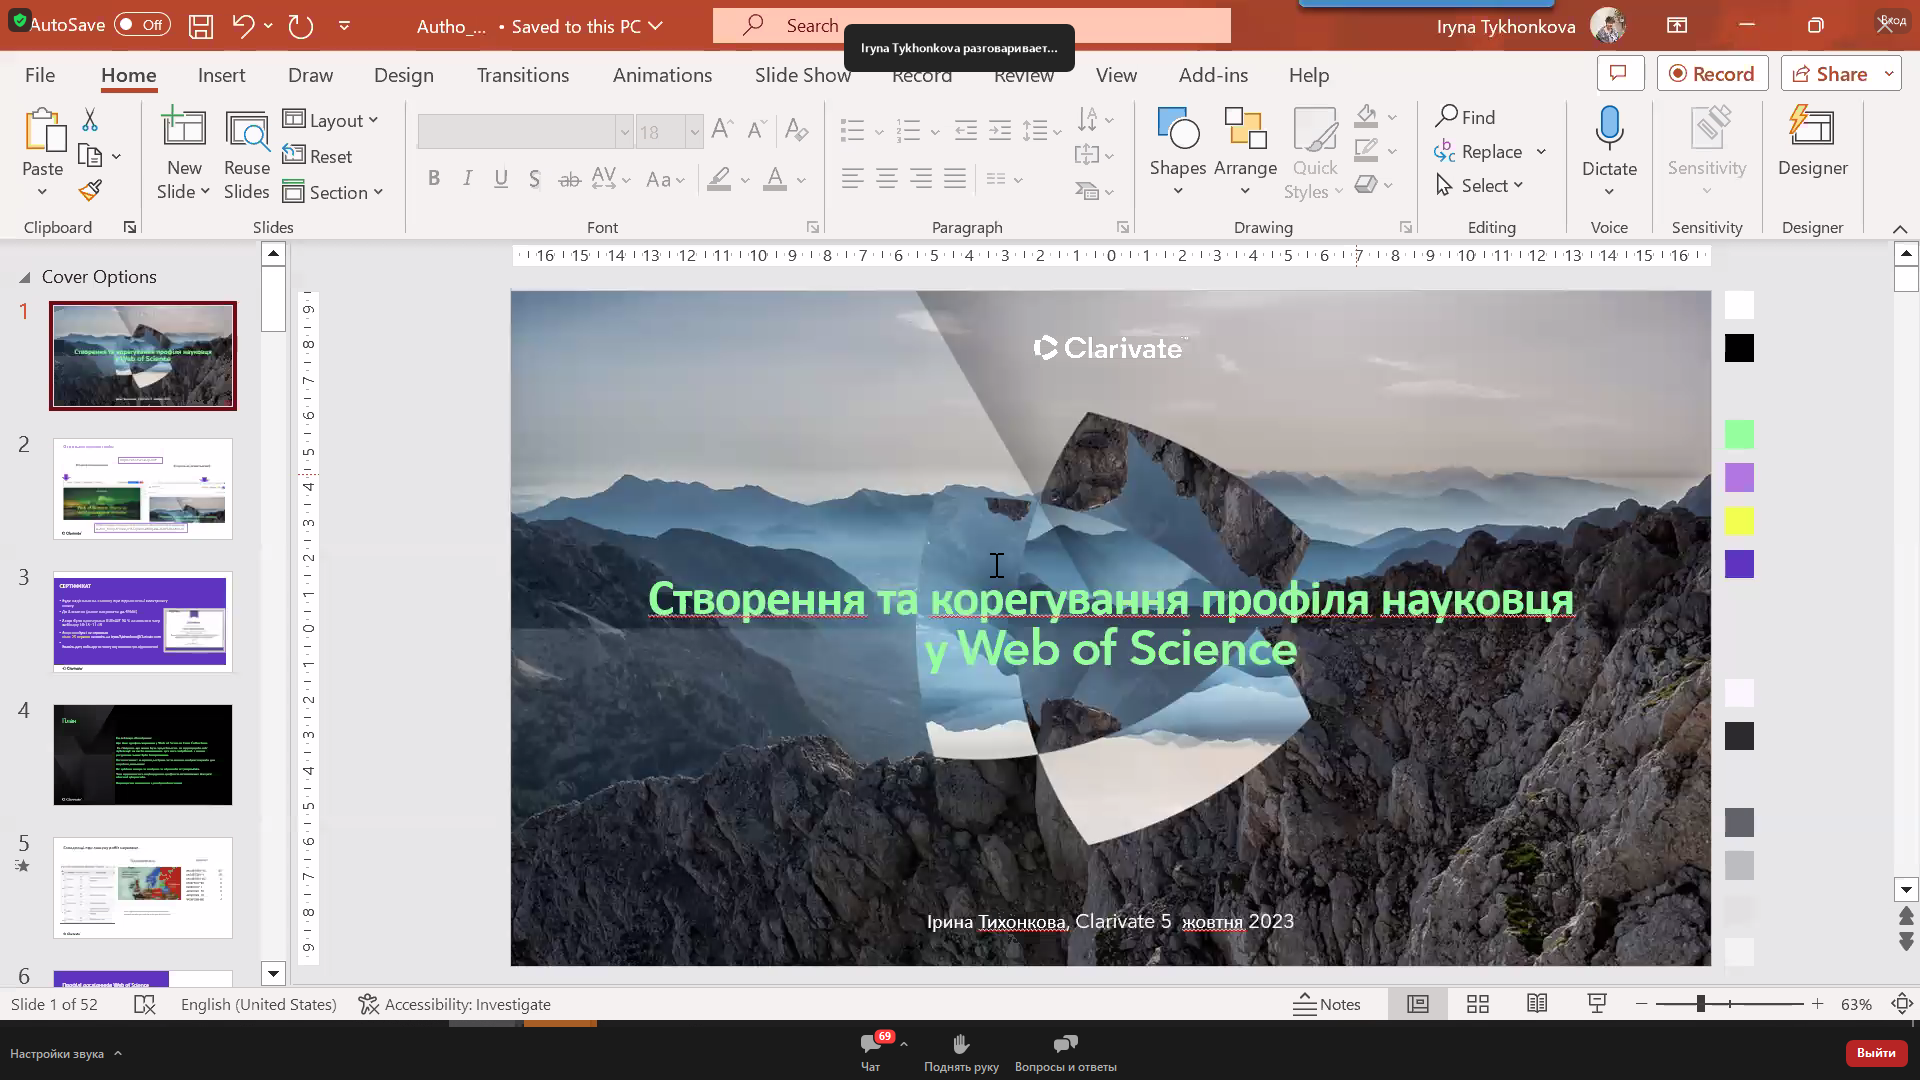Viewport: 1920px width, 1080px height.
Task: Click the Shapes gallery icon
Action: click(x=1177, y=130)
